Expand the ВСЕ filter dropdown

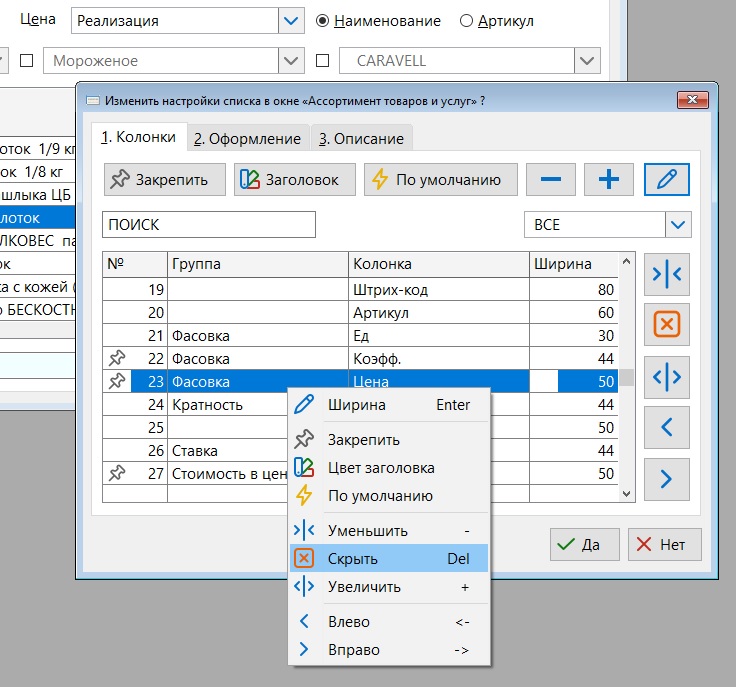pos(679,225)
